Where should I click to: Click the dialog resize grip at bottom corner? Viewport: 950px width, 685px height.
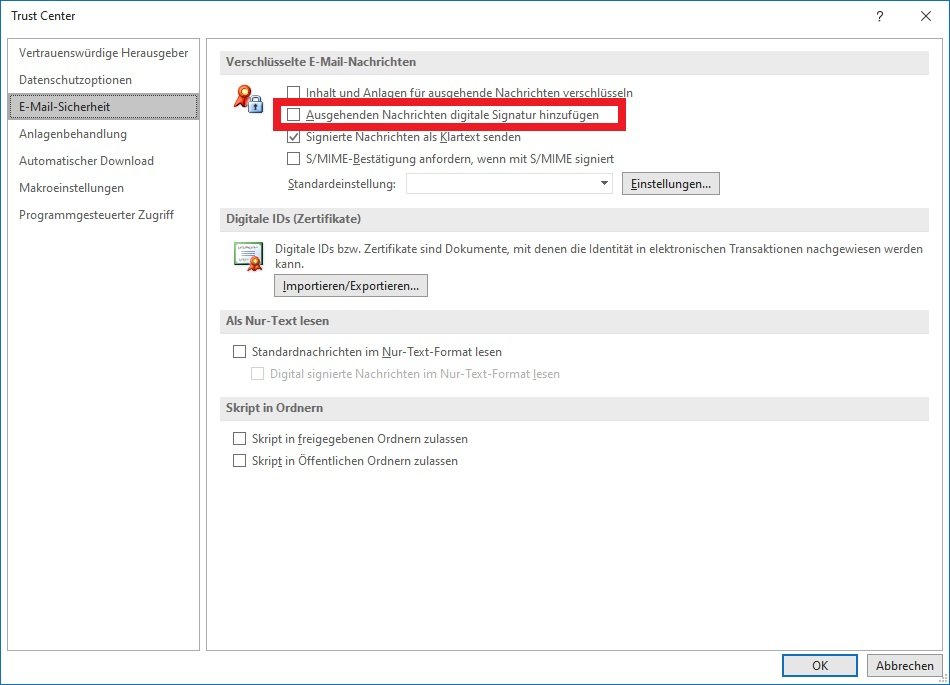(x=943, y=678)
